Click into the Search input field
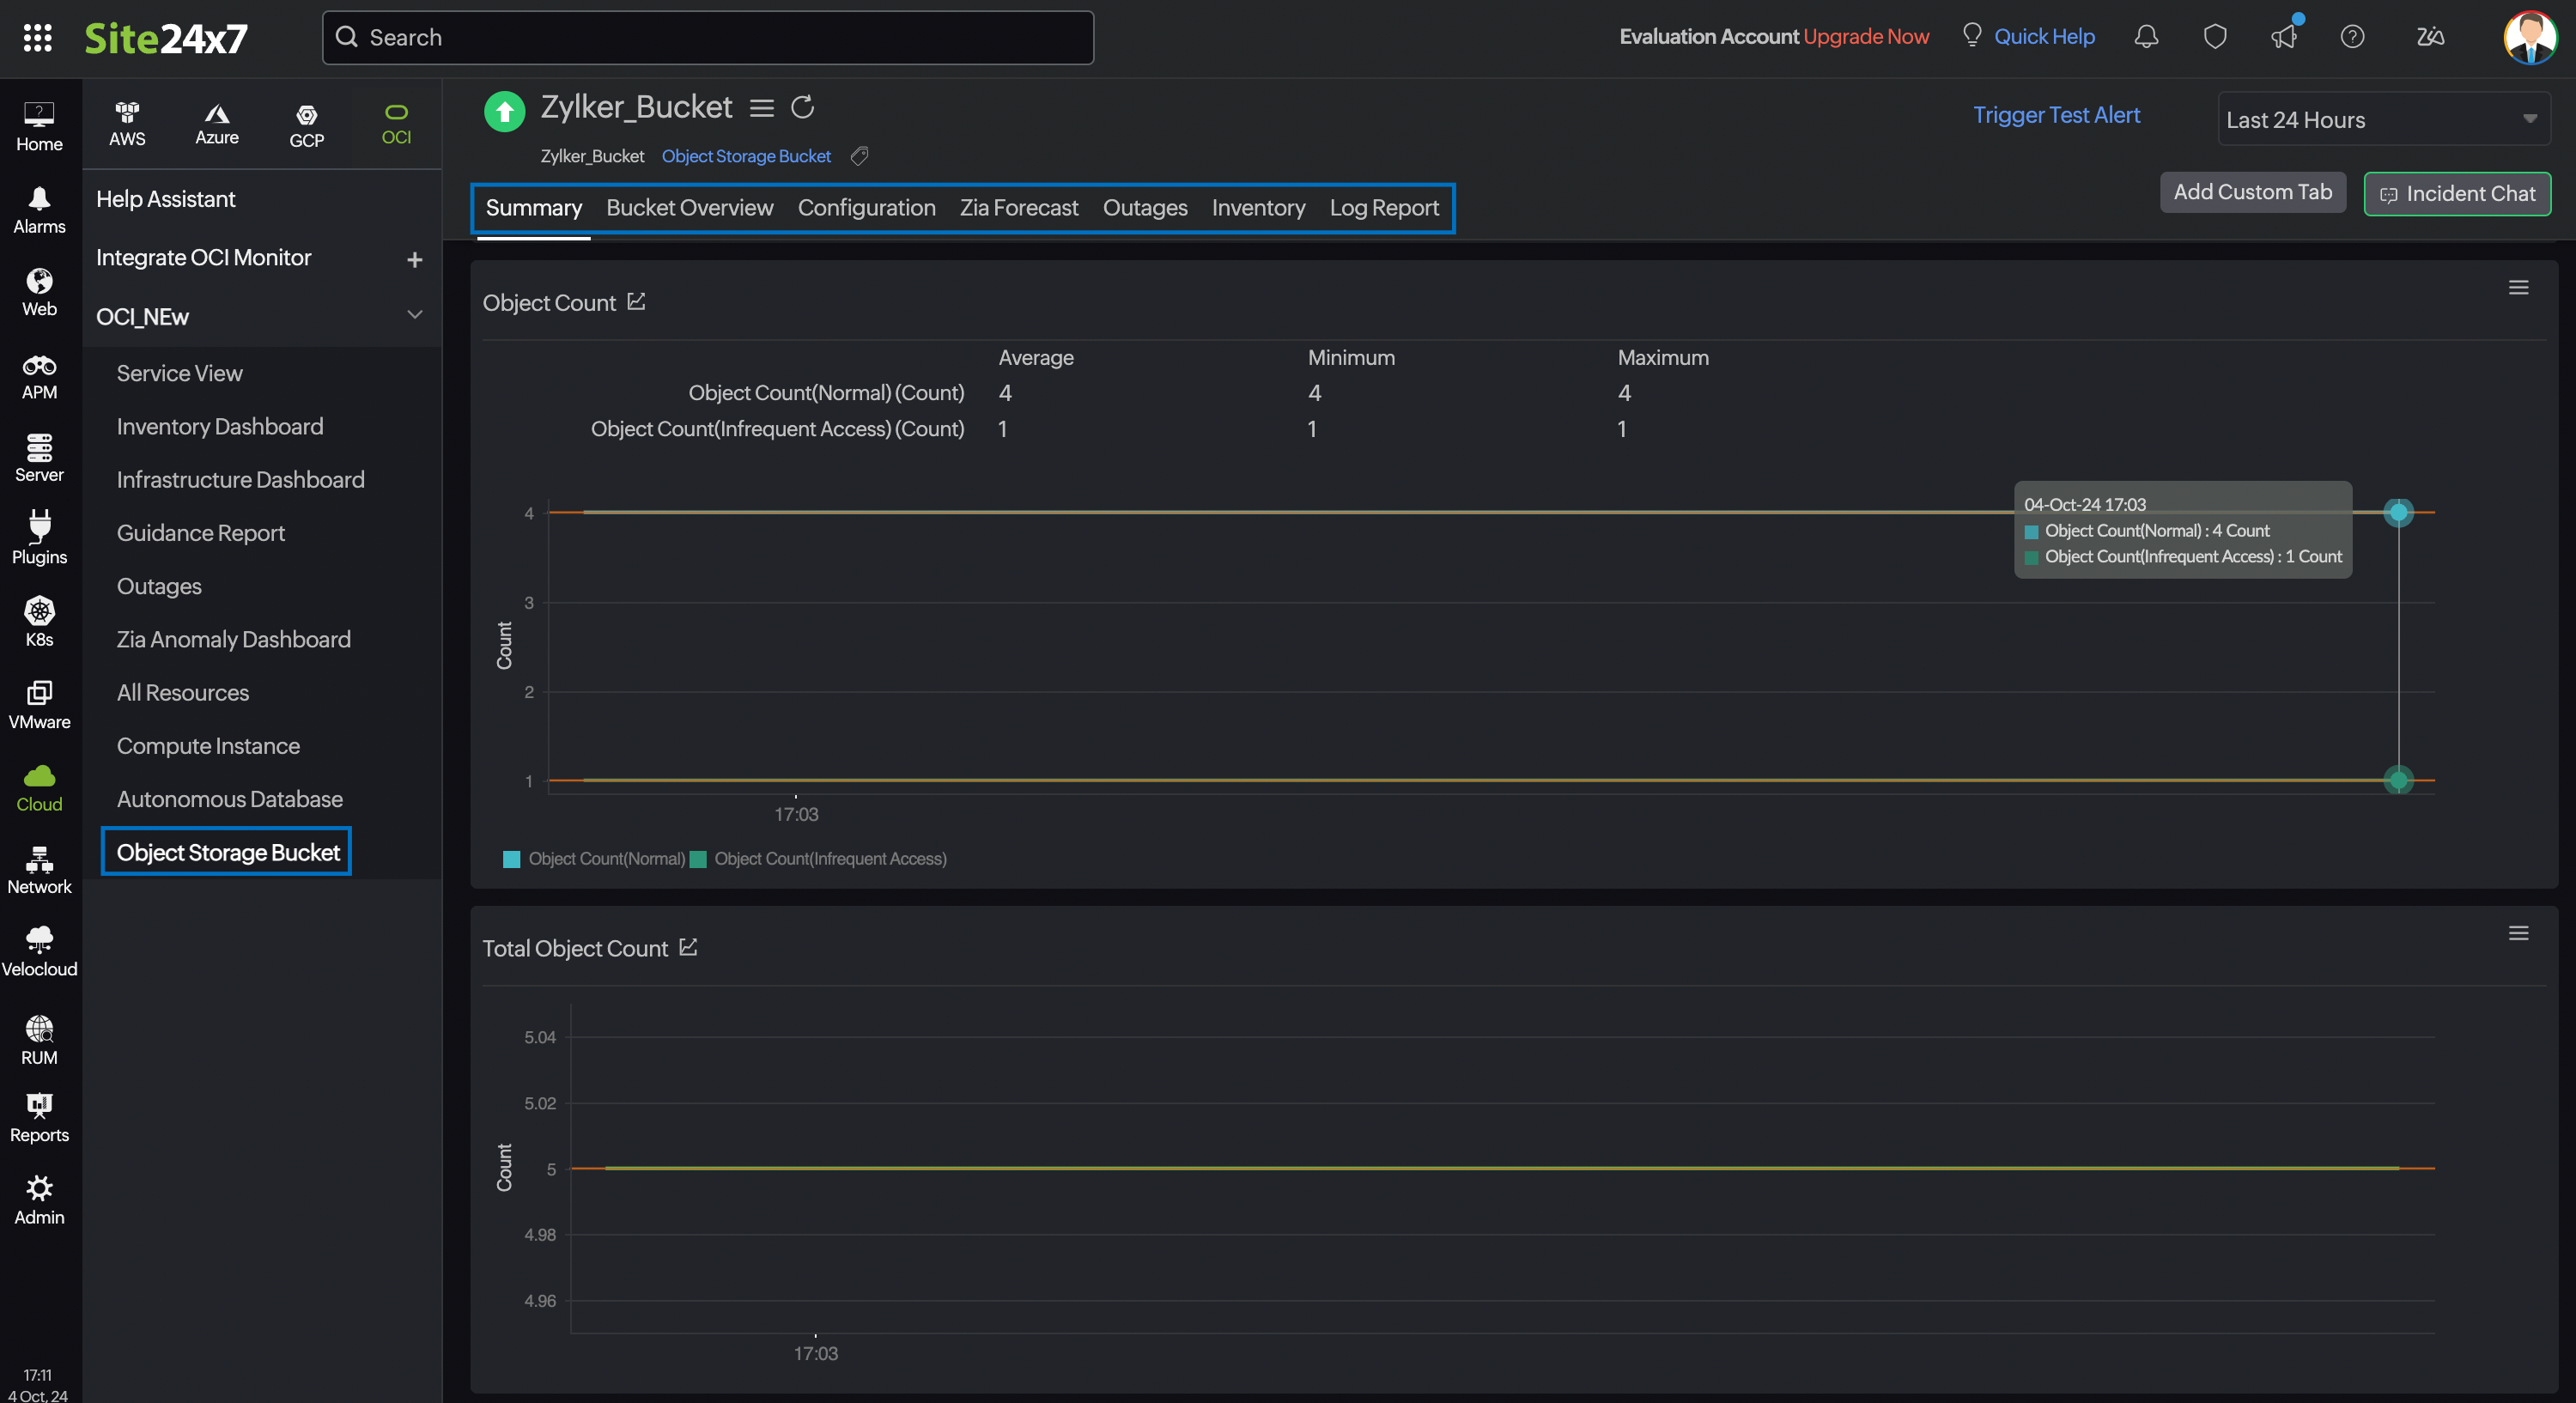The width and height of the screenshot is (2576, 1403). (x=707, y=38)
